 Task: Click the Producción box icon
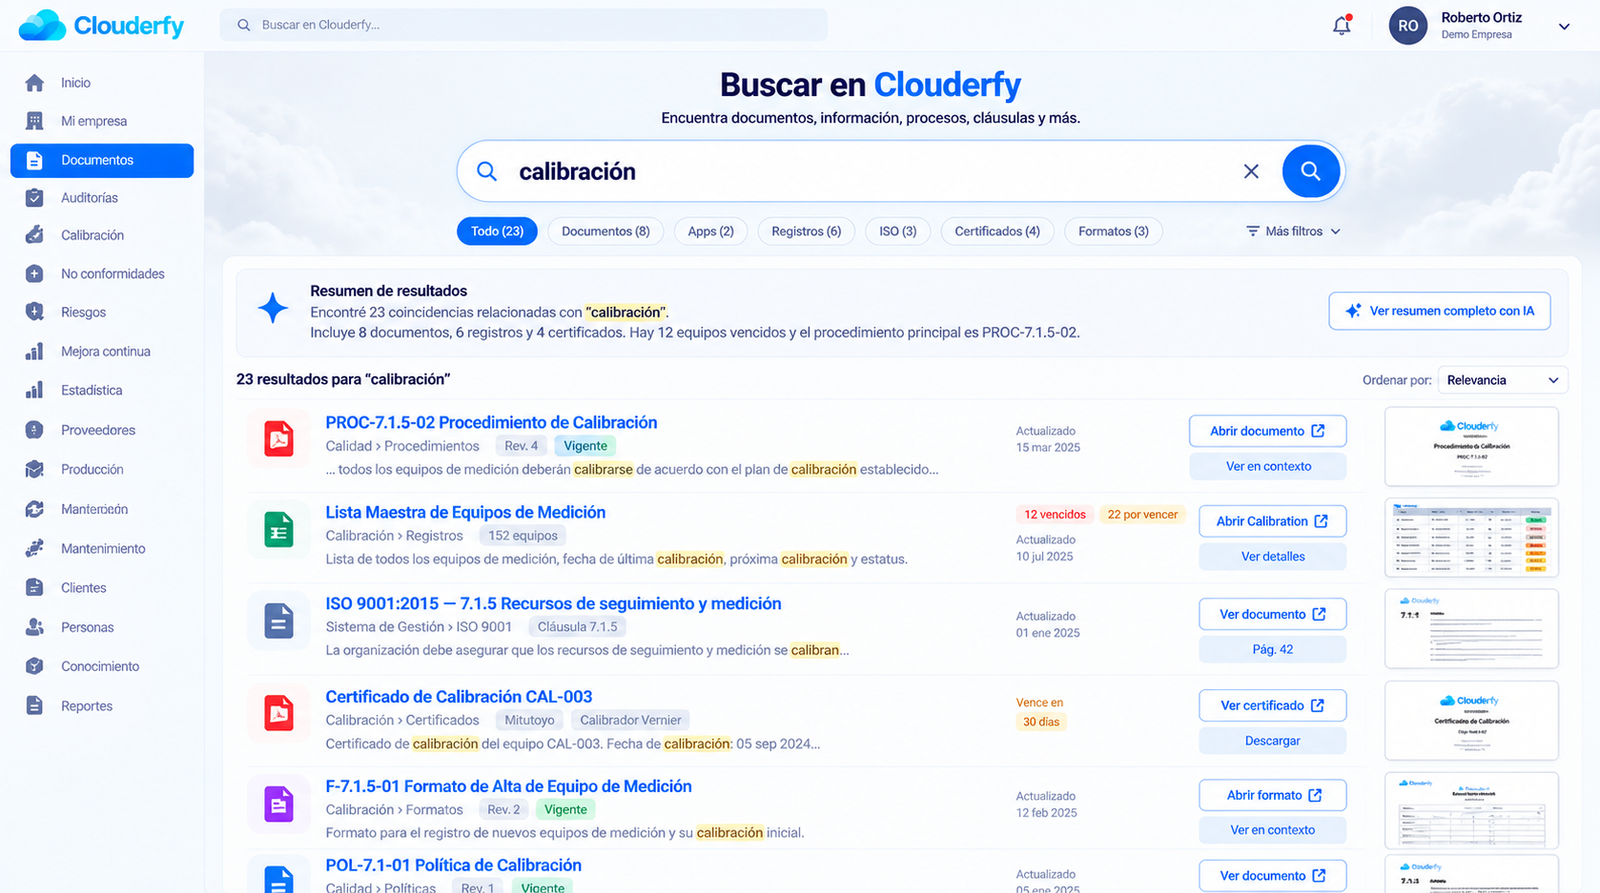[35, 469]
